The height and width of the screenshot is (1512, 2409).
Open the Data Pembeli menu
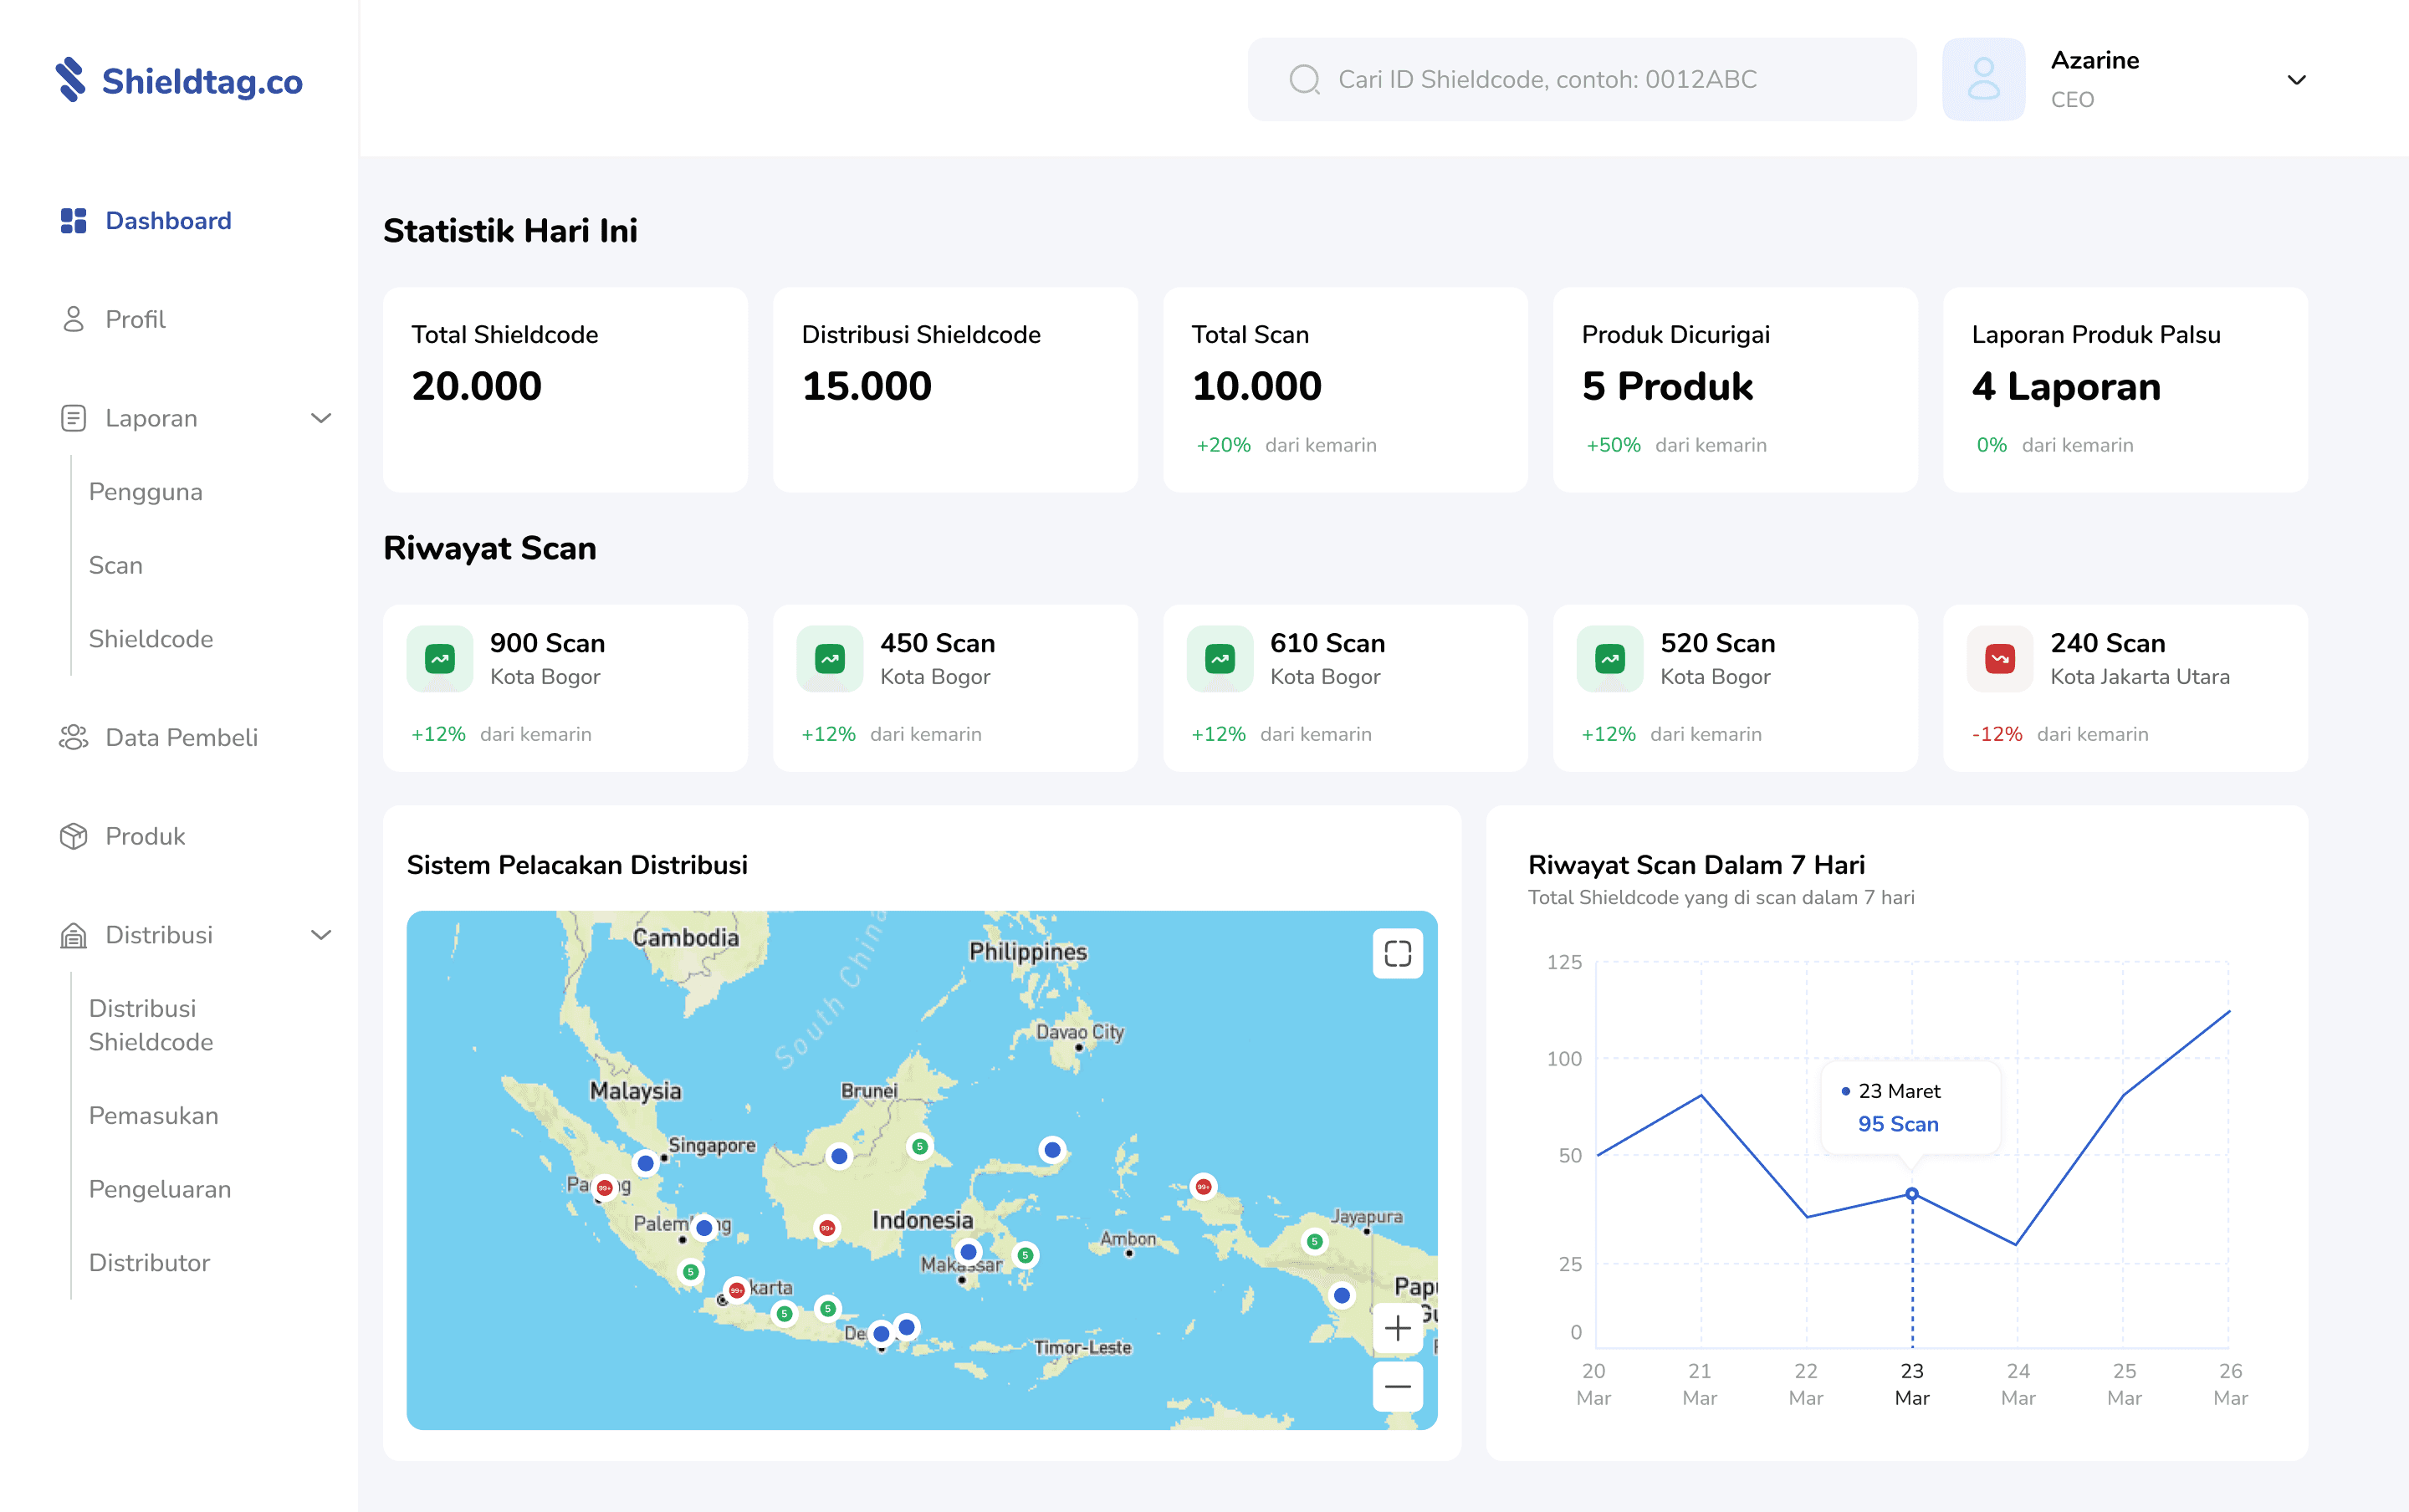(182, 737)
